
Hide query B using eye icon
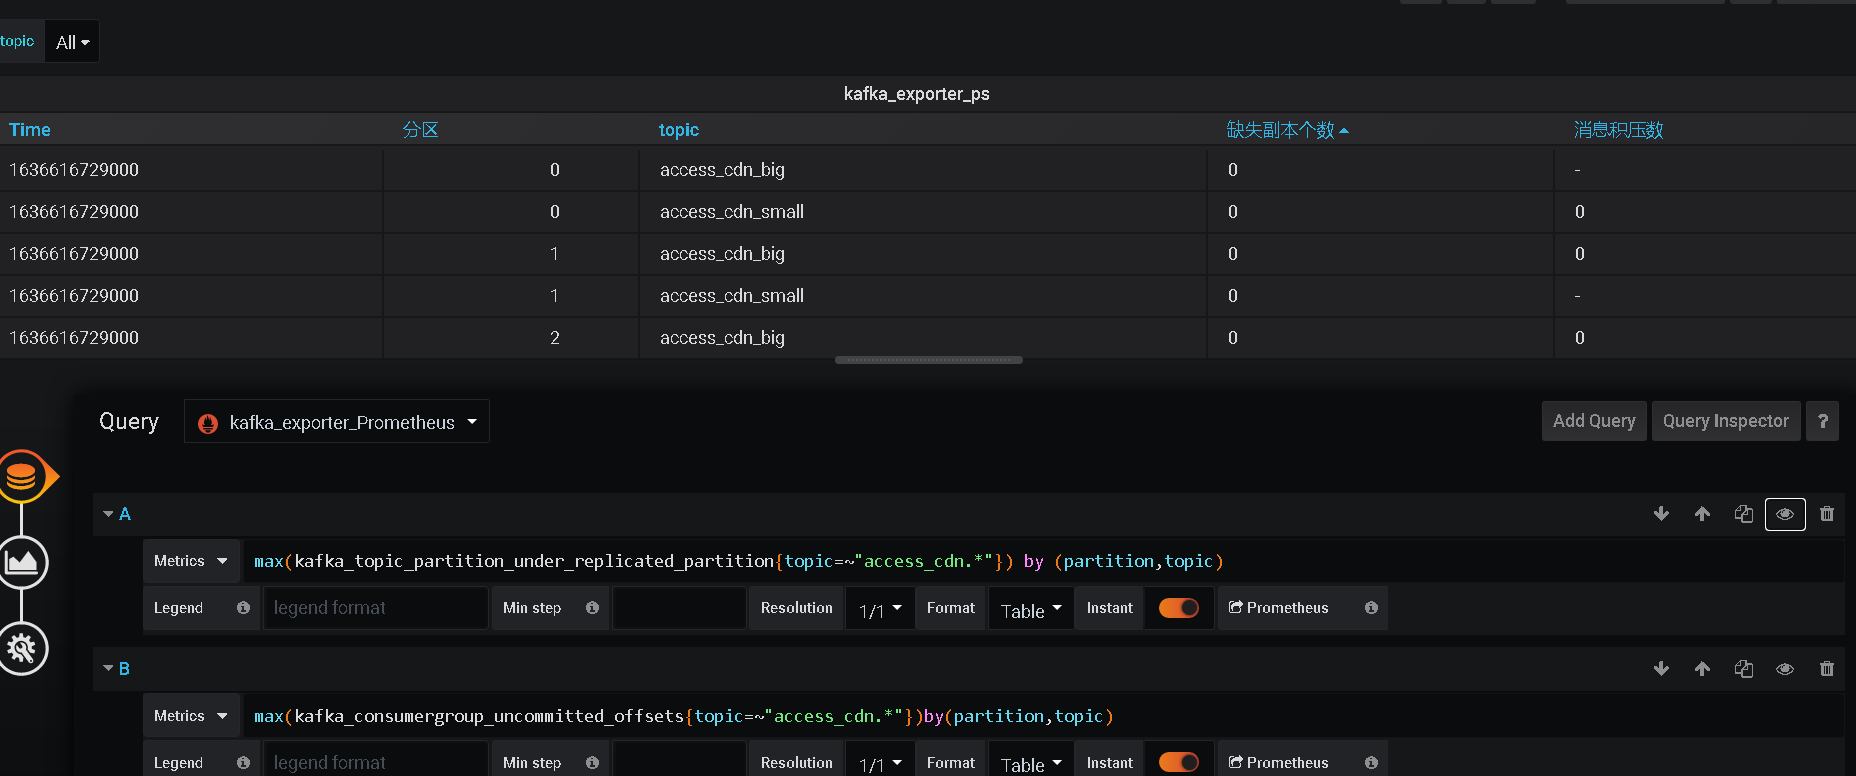coord(1785,669)
